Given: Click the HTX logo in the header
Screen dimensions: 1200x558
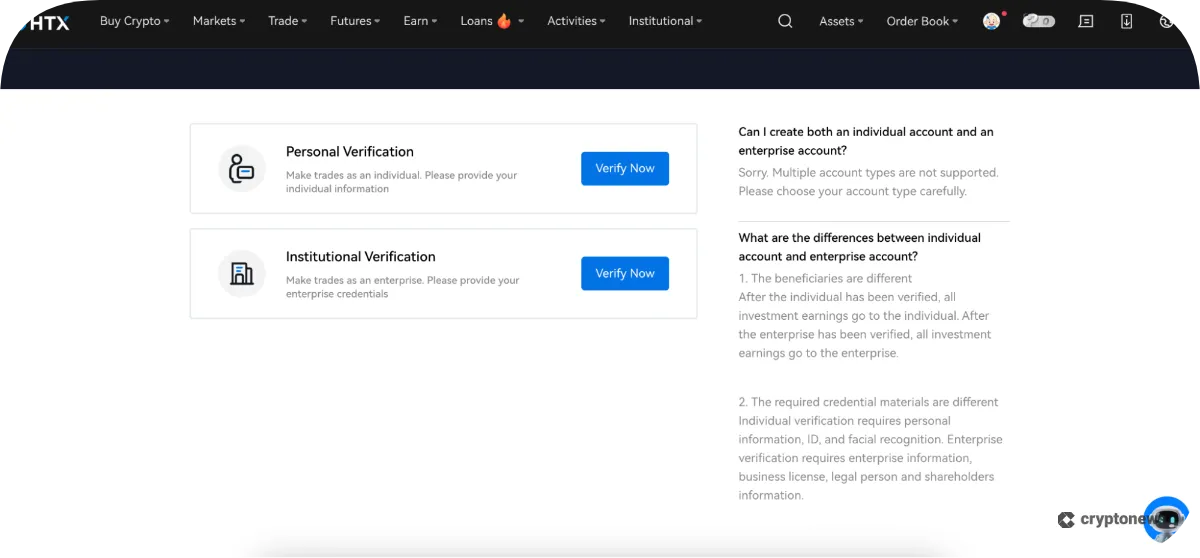Looking at the screenshot, I should [x=44, y=22].
